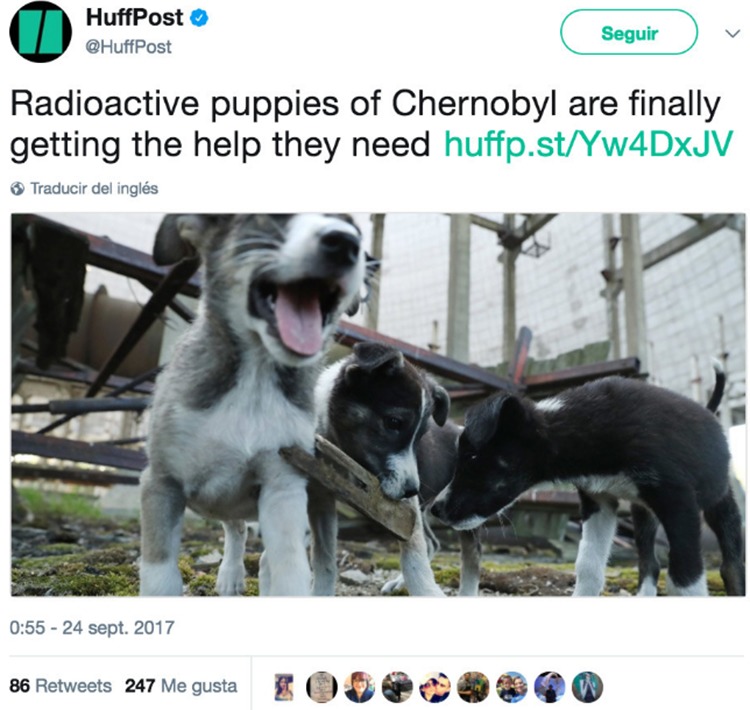Open fourth liker's round avatar
The image size is (750, 710).
pos(397,687)
